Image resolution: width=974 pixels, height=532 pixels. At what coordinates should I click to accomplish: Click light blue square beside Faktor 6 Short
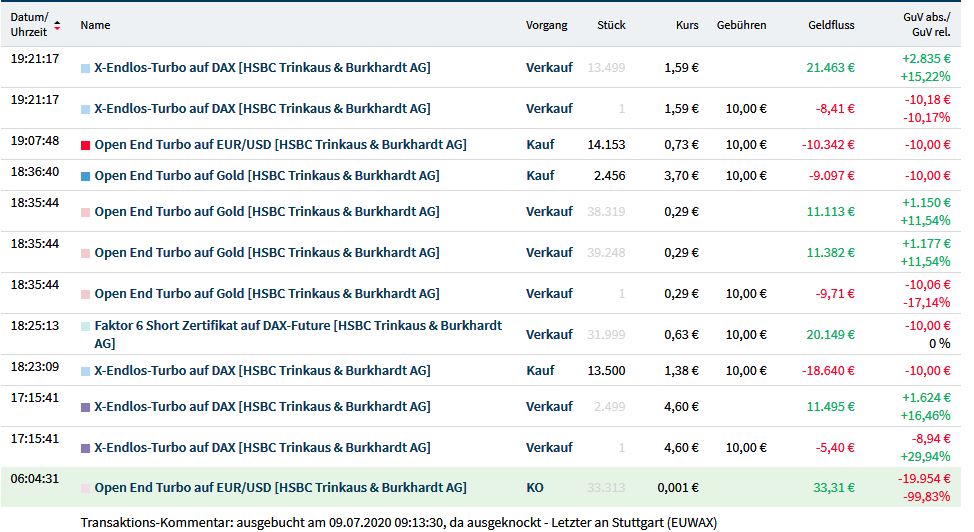click(x=85, y=327)
